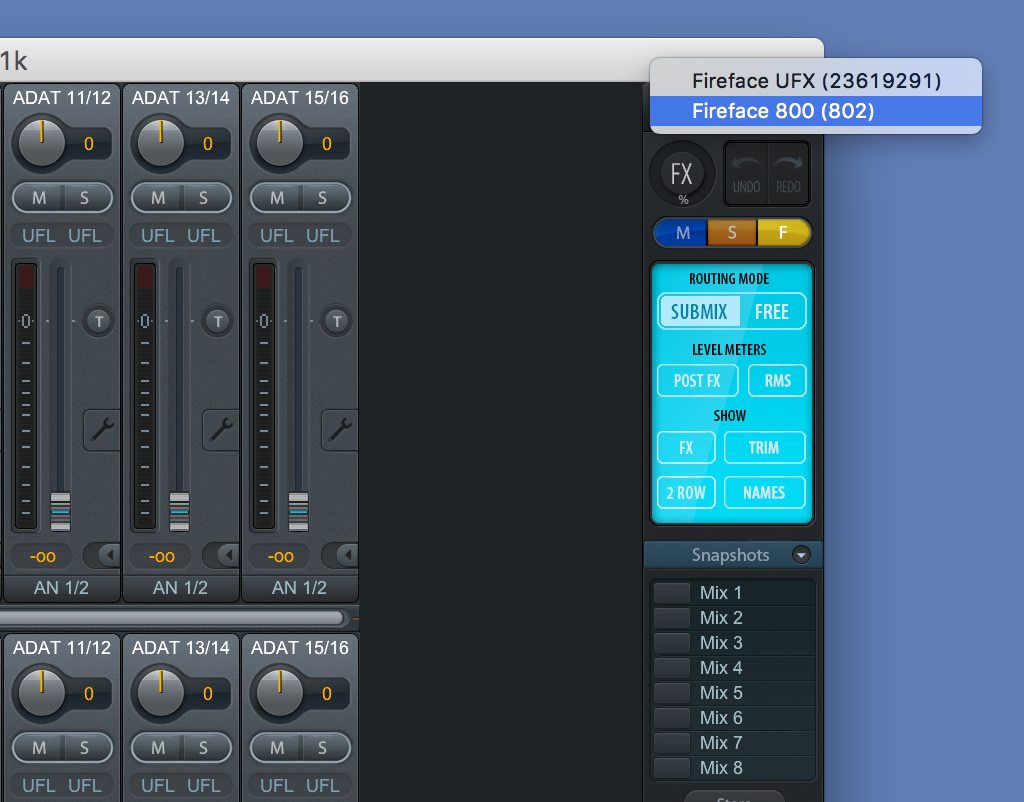Viewport: 1024px width, 802px height.
Task: Click the Undo arrow button
Action: pos(746,174)
